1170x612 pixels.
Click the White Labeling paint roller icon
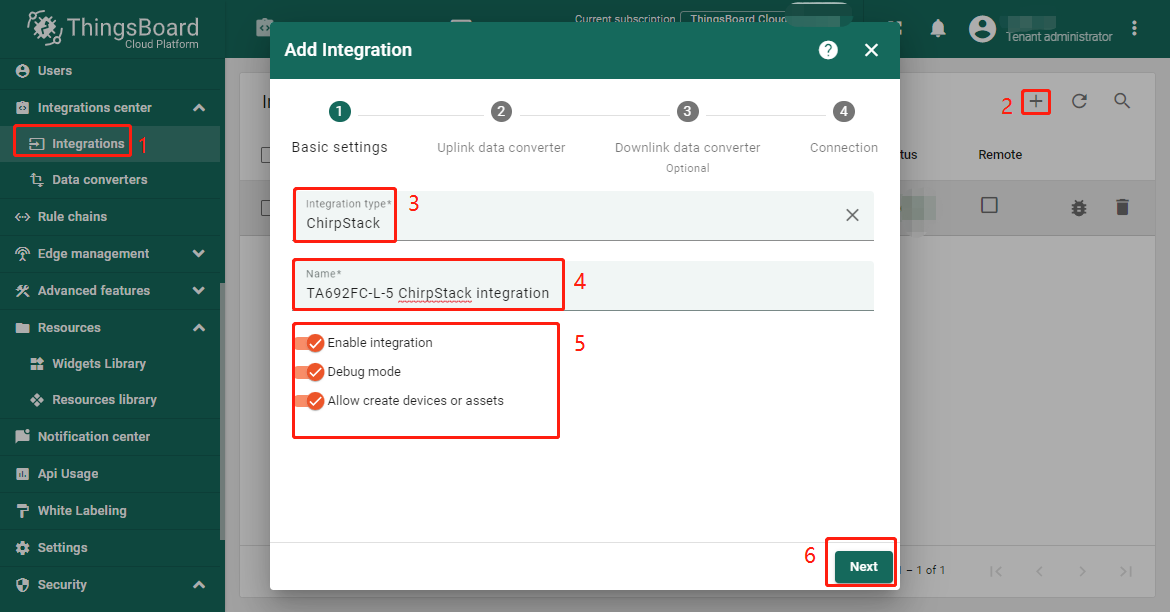(22, 510)
